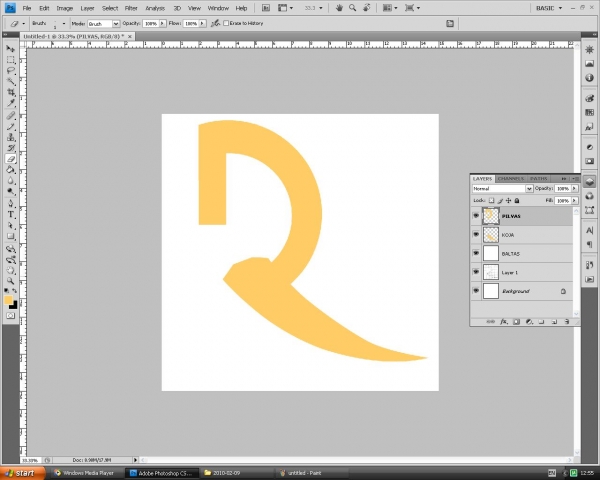
Task: Open untitled - Paint from taskbar
Action: 311,473
